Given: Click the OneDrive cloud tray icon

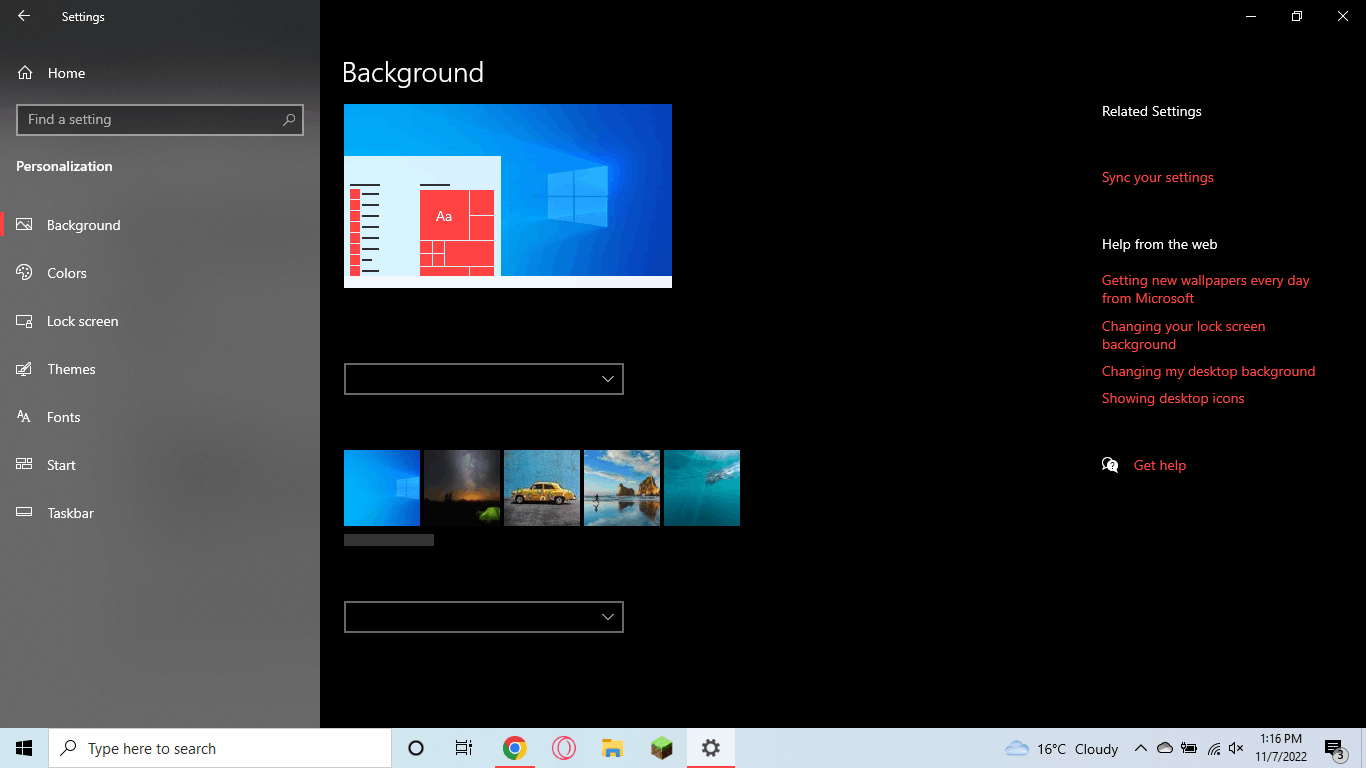Looking at the screenshot, I should click(1165, 748).
